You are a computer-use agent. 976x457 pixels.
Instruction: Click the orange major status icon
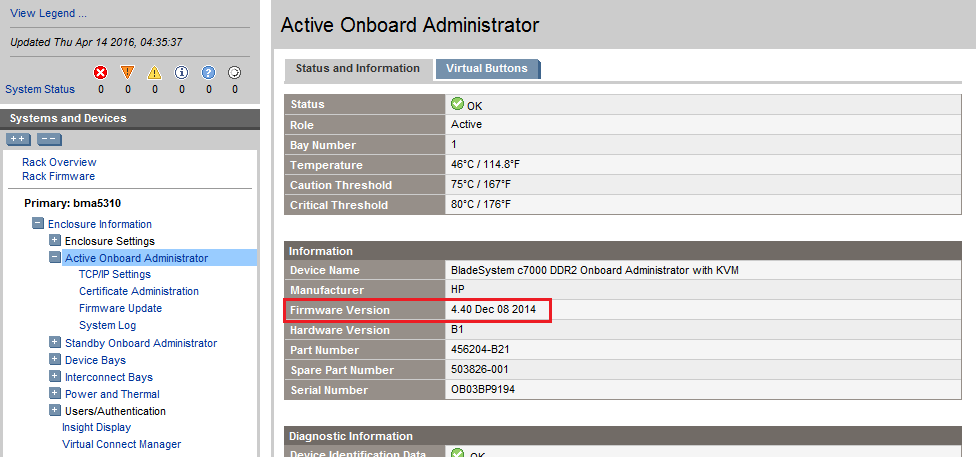(128, 73)
